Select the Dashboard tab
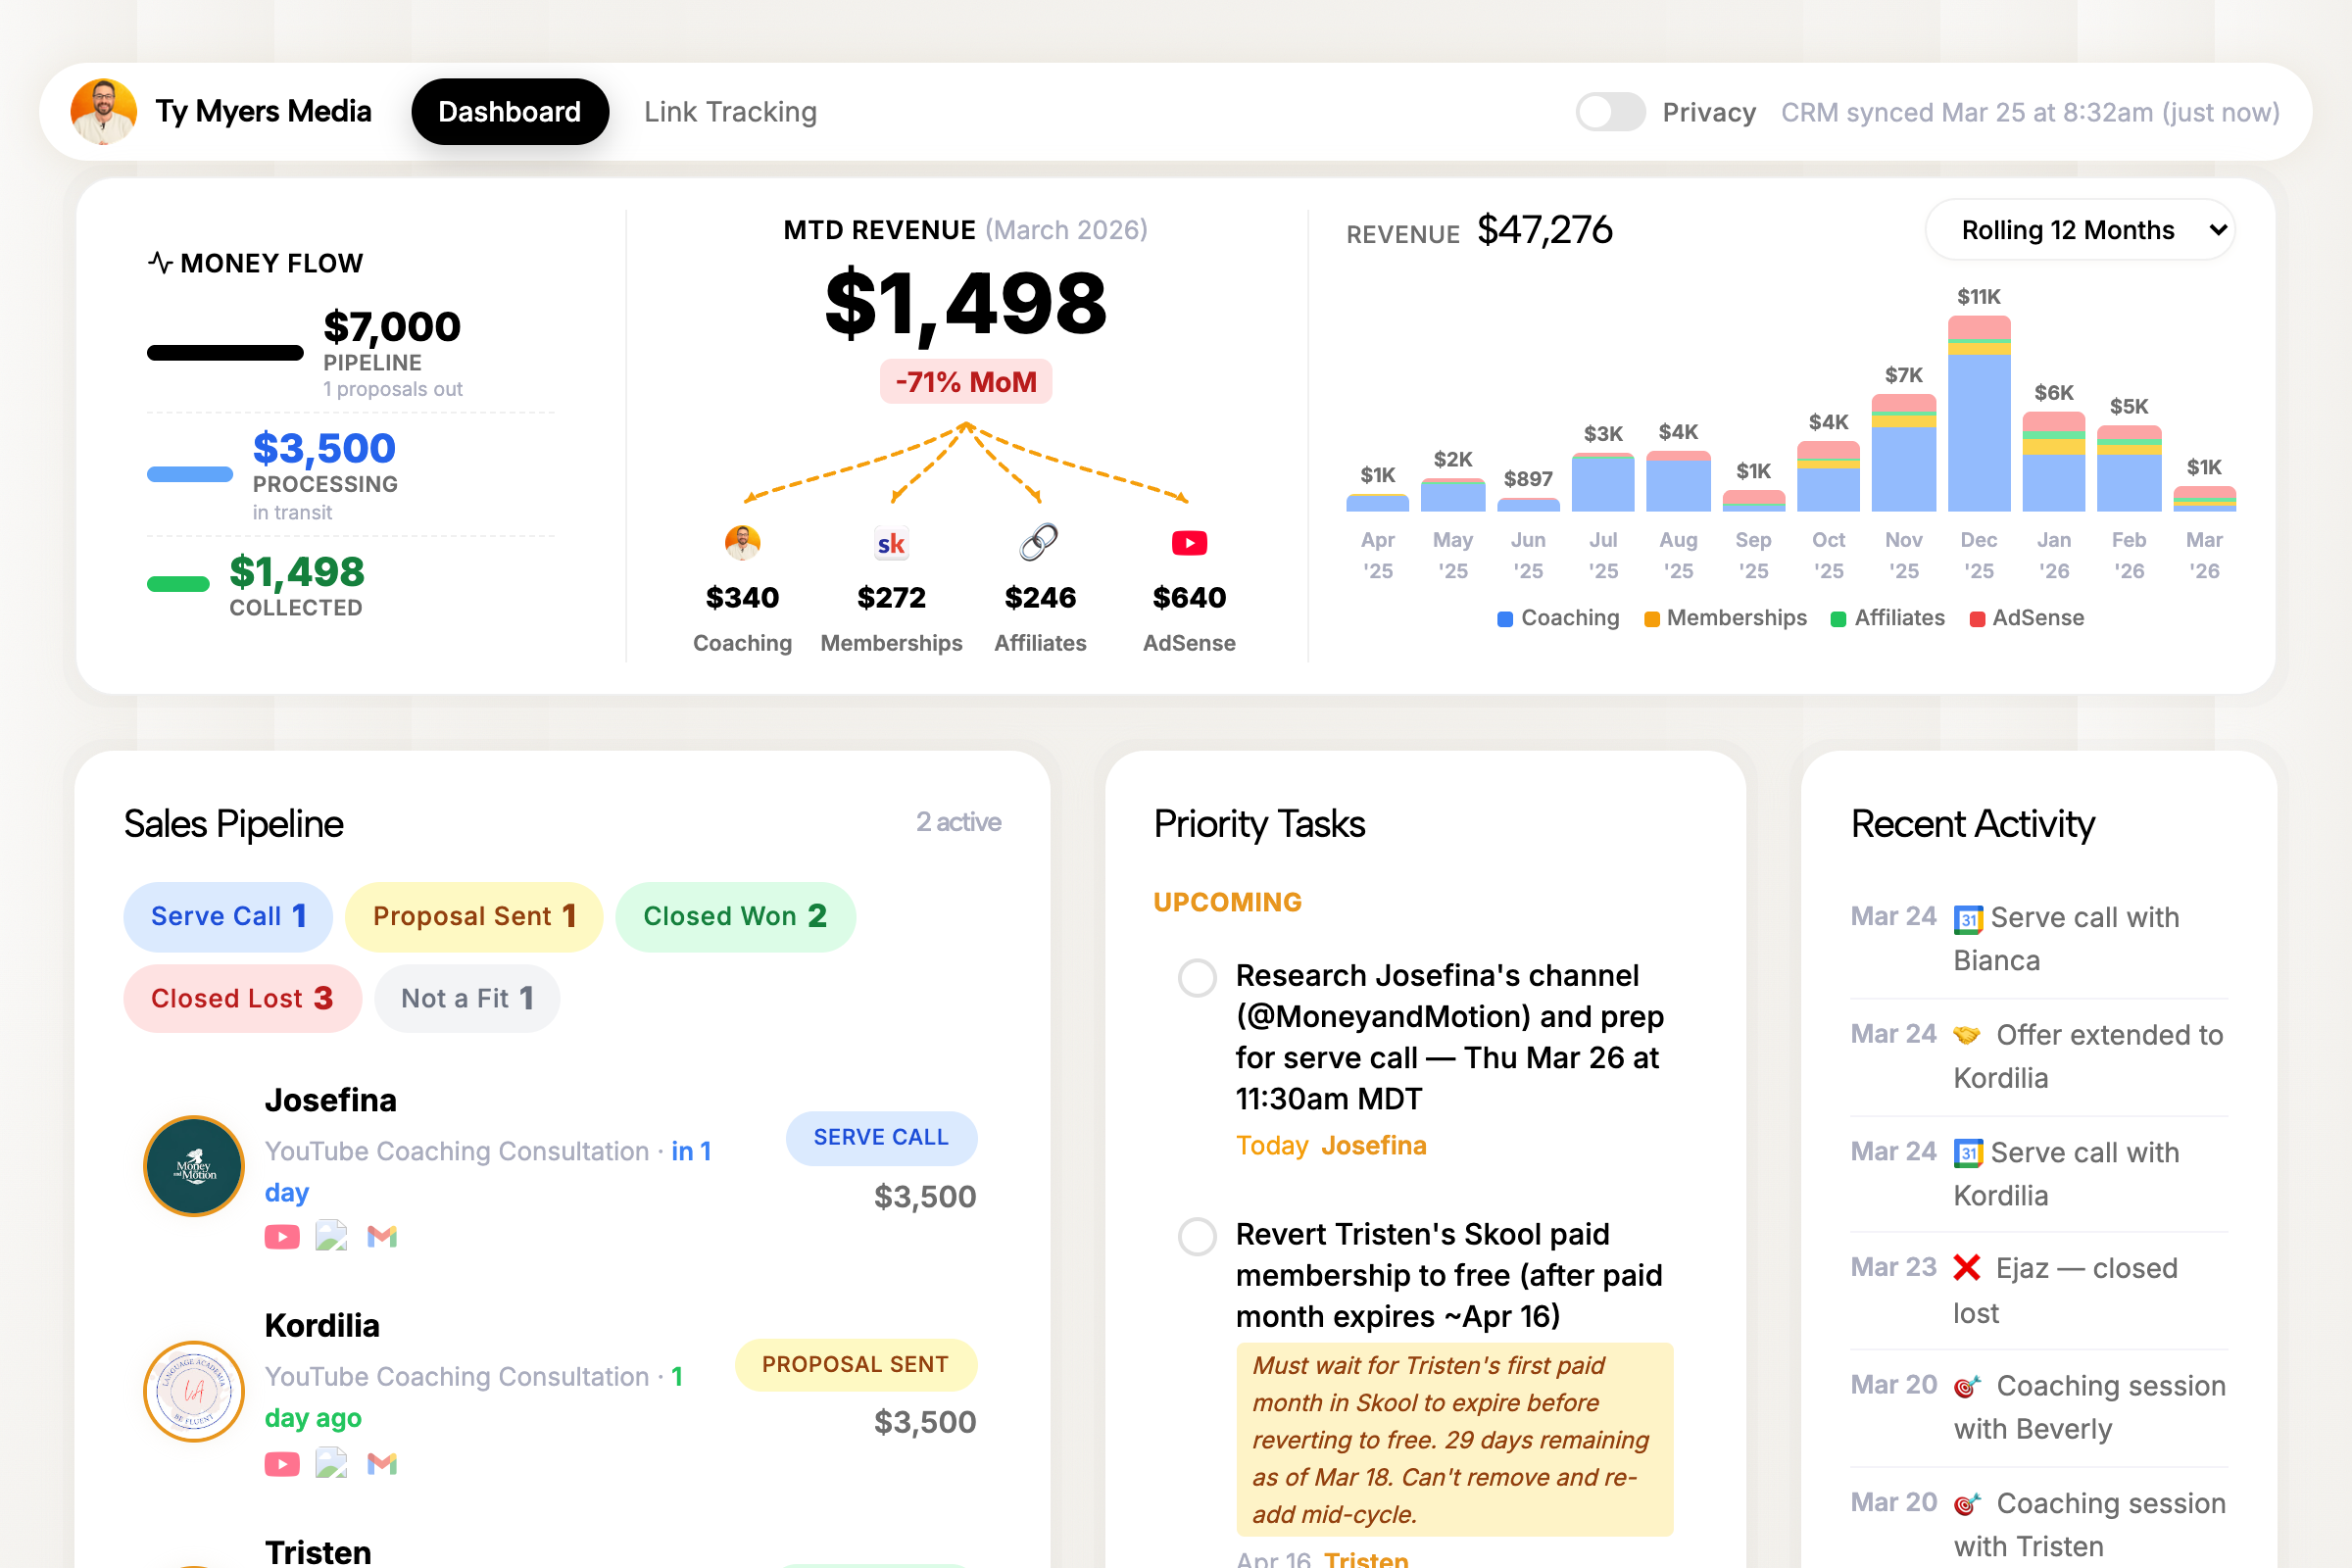The height and width of the screenshot is (1568, 2352). tap(510, 111)
